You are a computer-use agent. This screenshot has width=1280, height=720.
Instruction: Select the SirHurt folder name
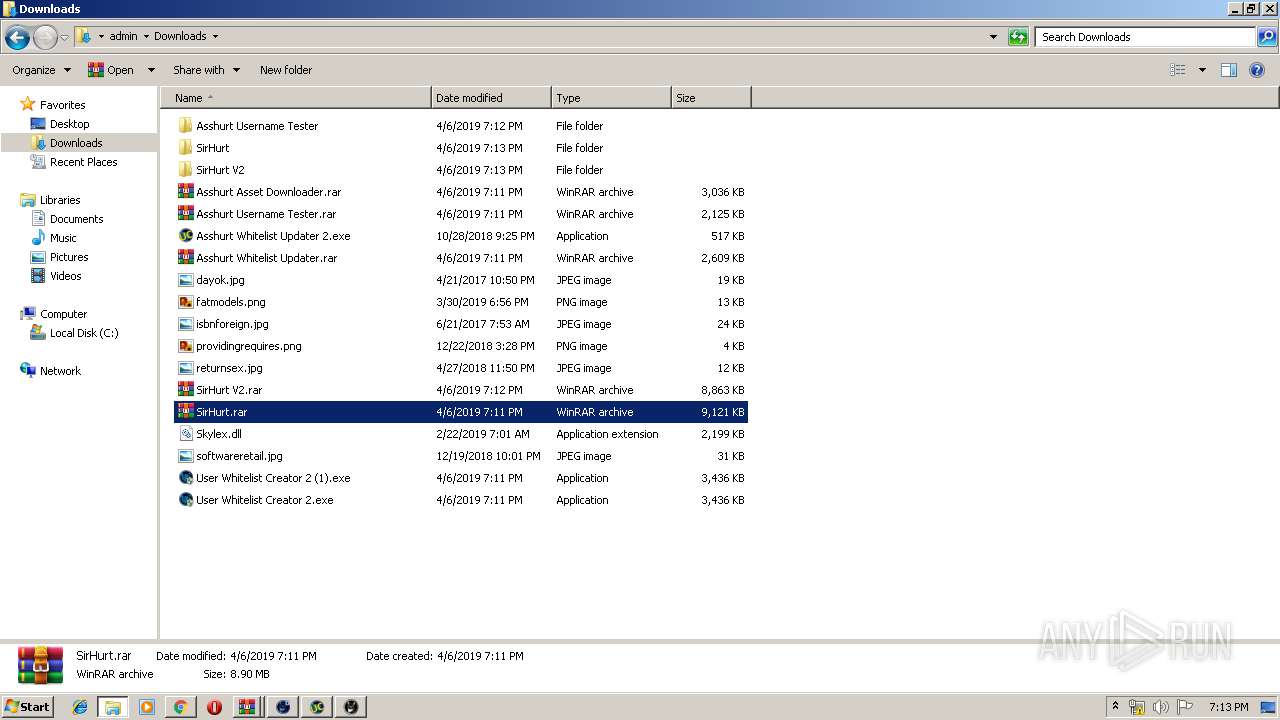click(213, 148)
